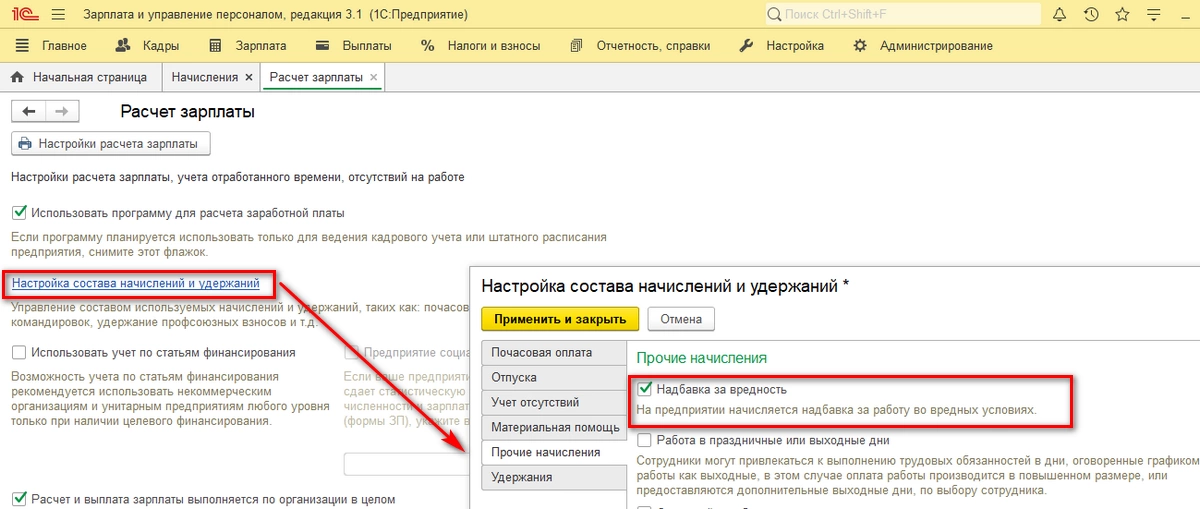Open the Администрирование section
The height and width of the screenshot is (509, 1200).
pyautogui.click(x=923, y=46)
